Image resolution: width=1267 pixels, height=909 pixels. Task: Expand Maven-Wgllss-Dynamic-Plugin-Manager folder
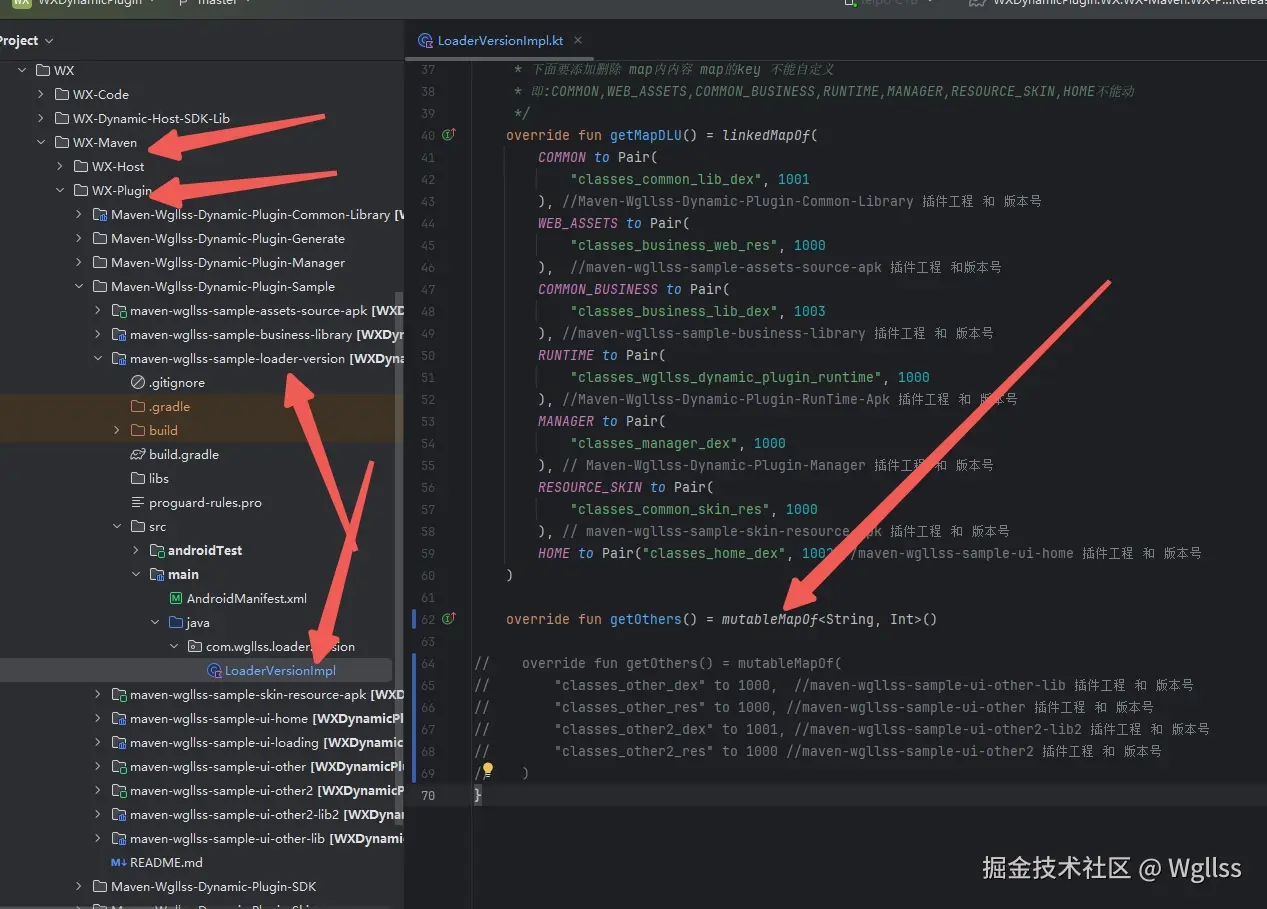coord(79,263)
